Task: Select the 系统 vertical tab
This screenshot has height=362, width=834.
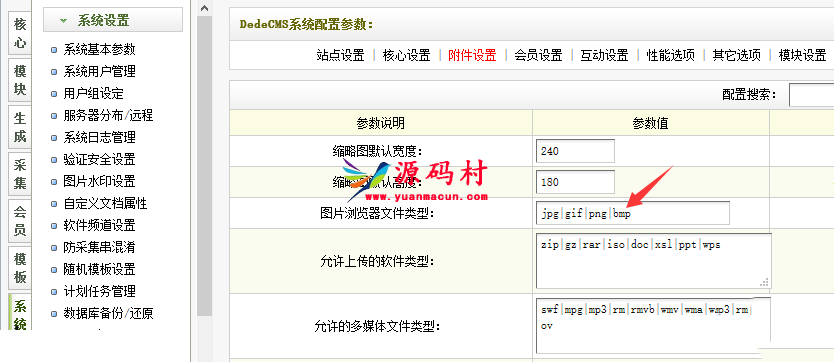Action: pyautogui.click(x=20, y=313)
